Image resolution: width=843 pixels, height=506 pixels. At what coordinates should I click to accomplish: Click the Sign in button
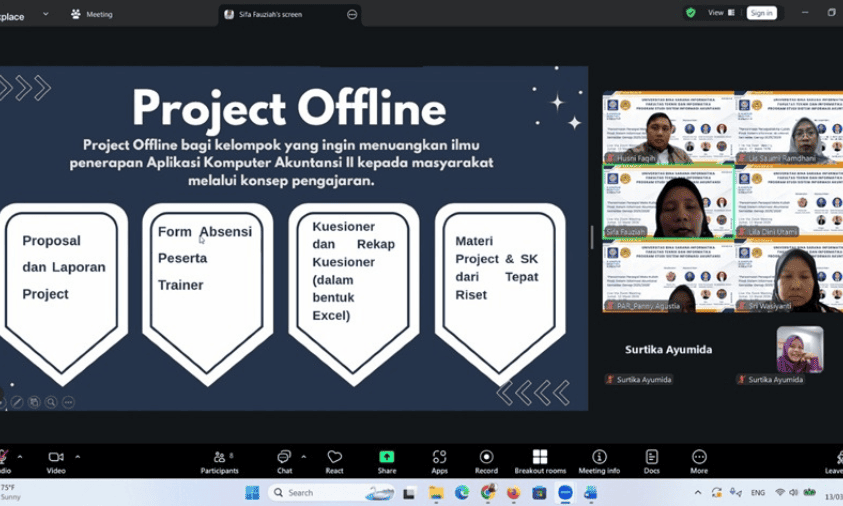(761, 13)
